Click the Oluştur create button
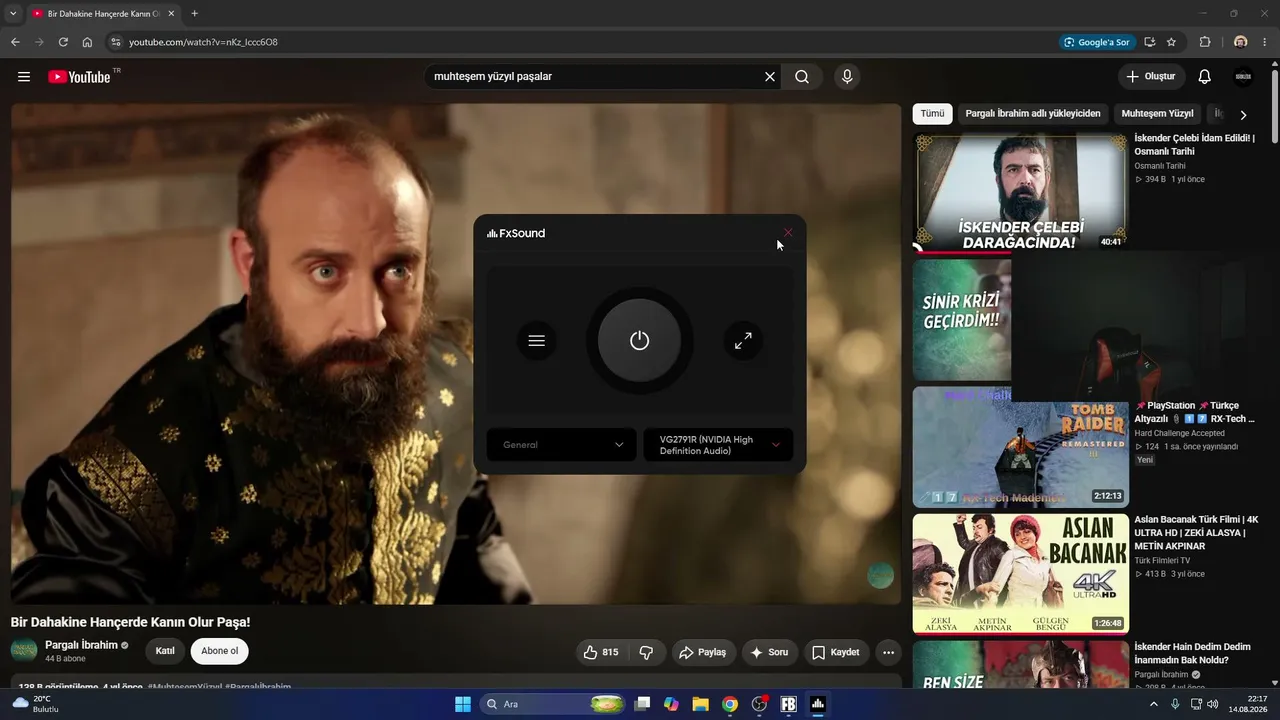Screen dimensions: 1280x720 (x=1151, y=77)
